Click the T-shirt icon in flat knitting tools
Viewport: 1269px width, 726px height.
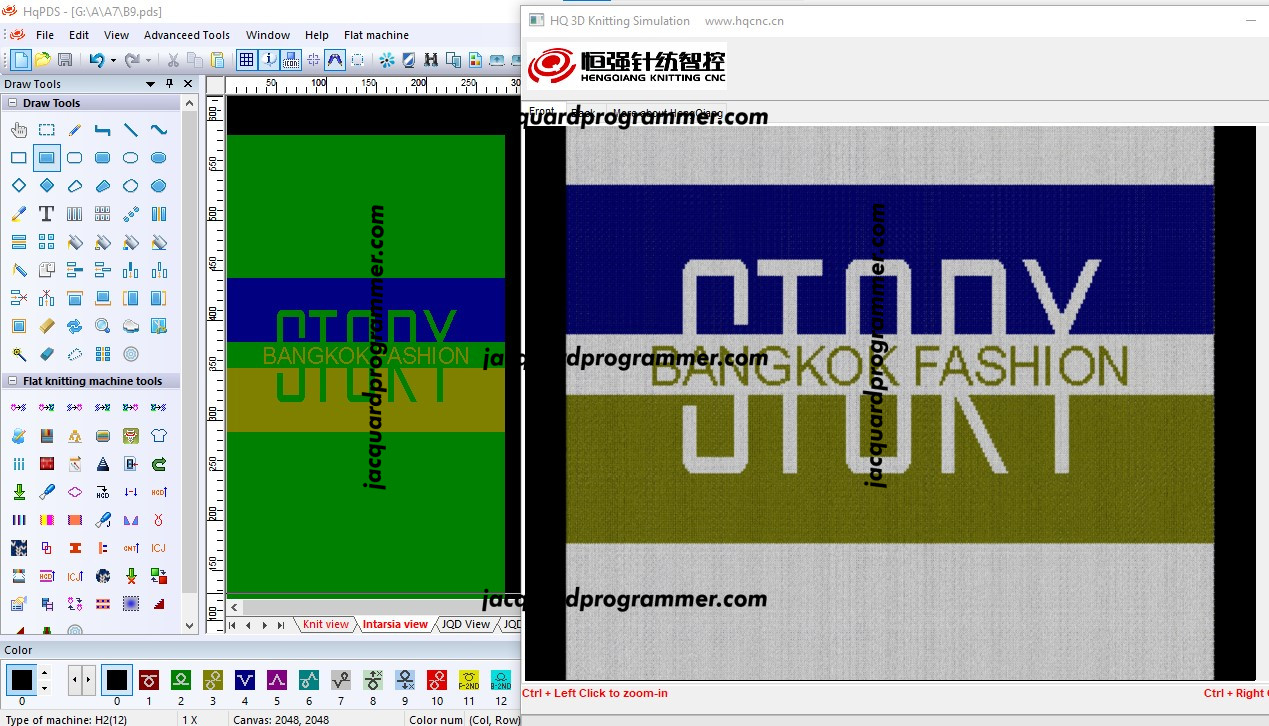click(159, 436)
